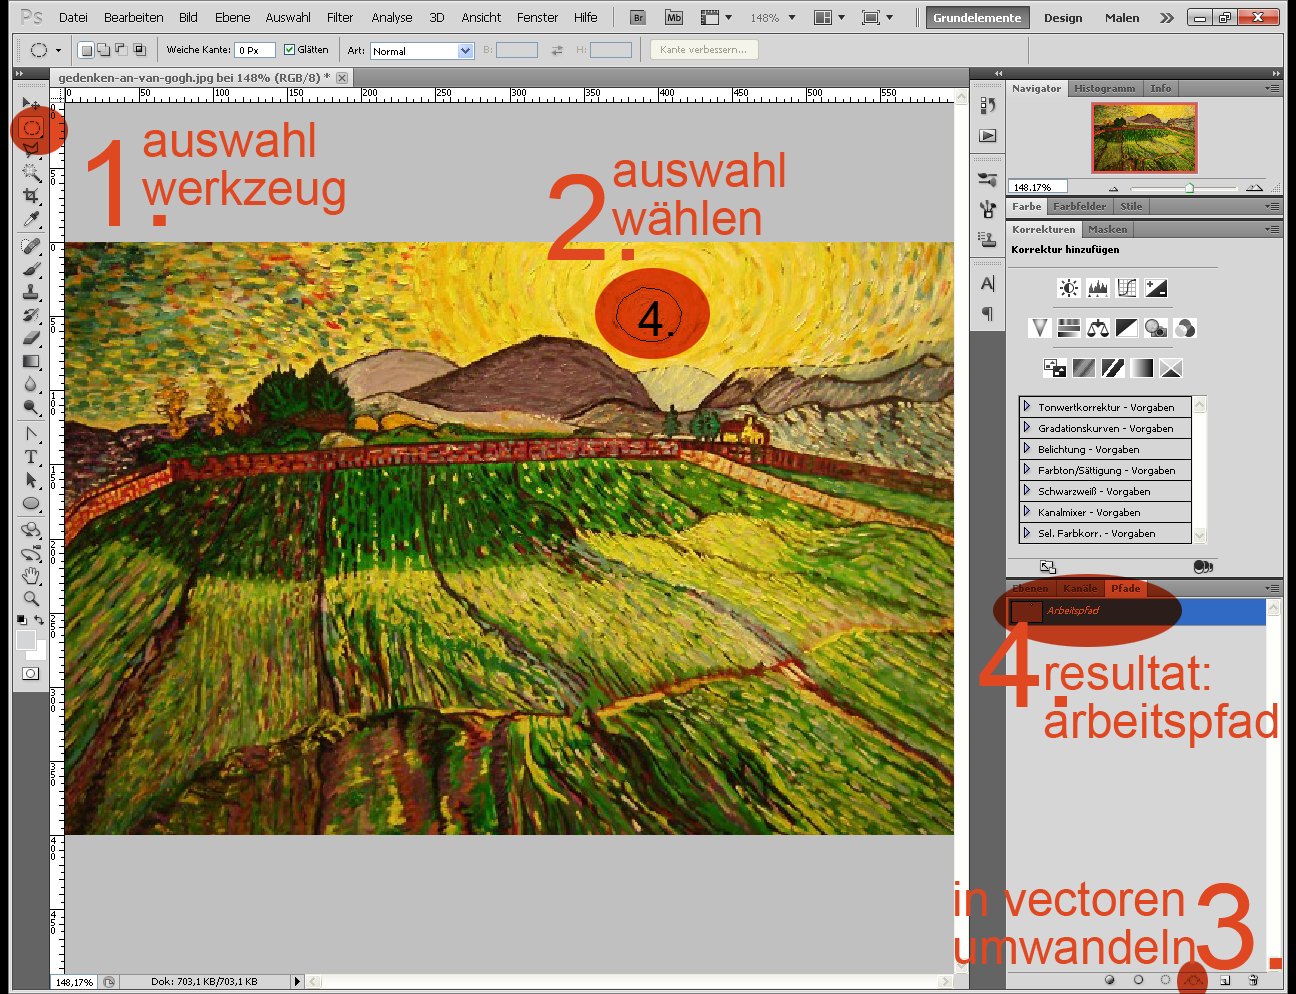Image resolution: width=1296 pixels, height=994 pixels.
Task: Select the Malen workspace
Action: coord(1122,18)
